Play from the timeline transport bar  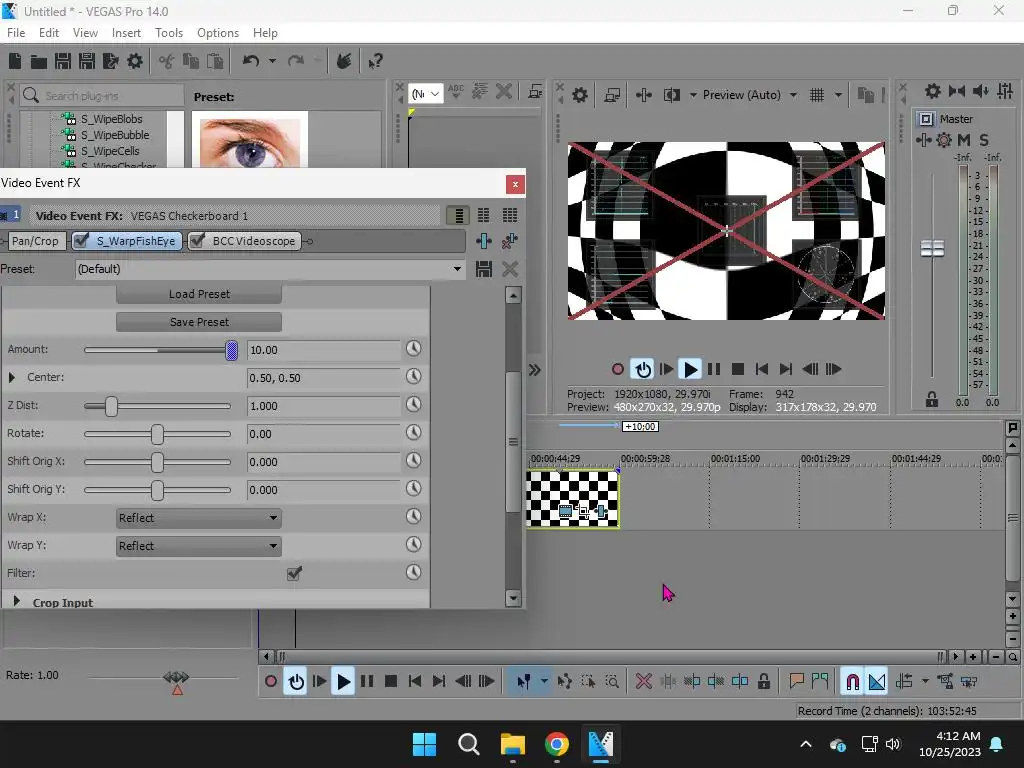343,682
